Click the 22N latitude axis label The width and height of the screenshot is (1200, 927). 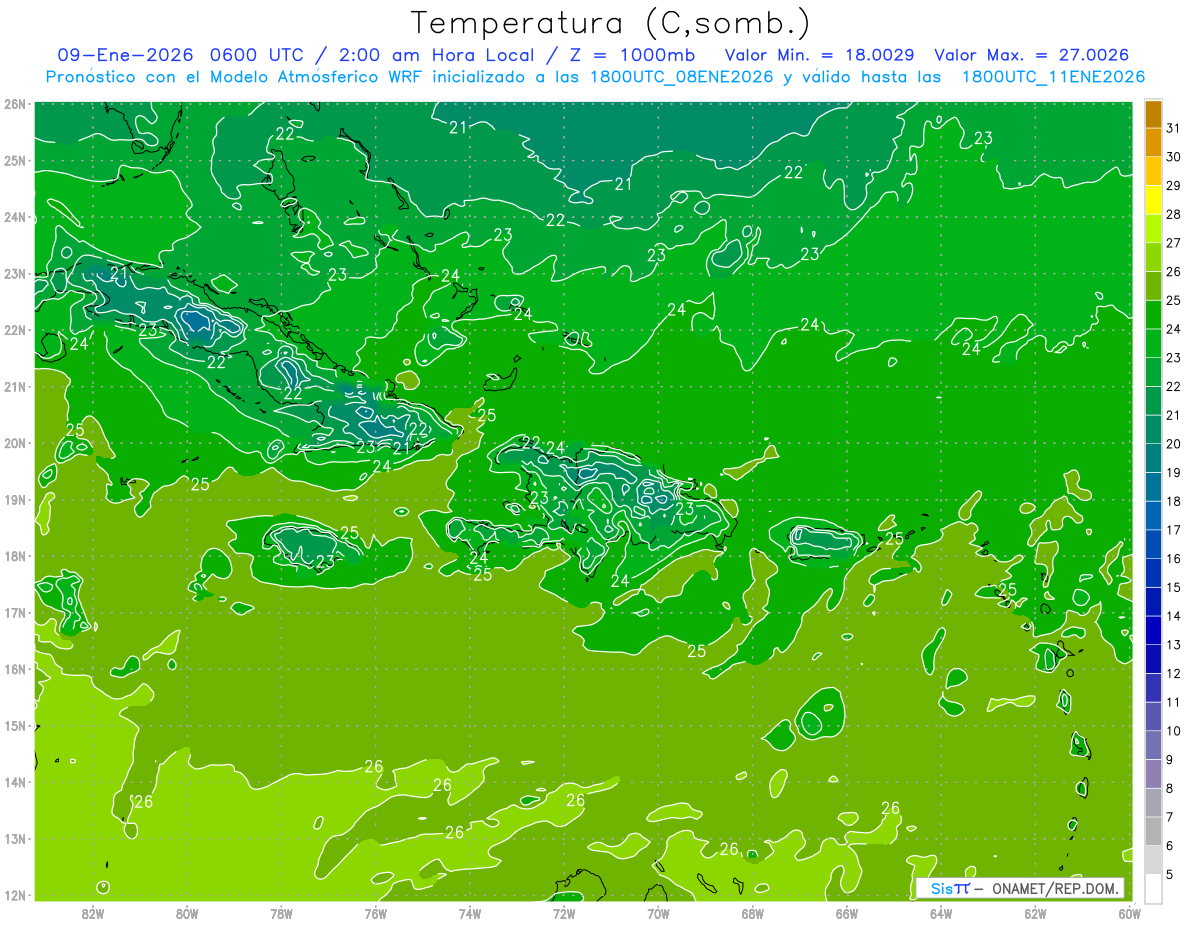point(15,329)
